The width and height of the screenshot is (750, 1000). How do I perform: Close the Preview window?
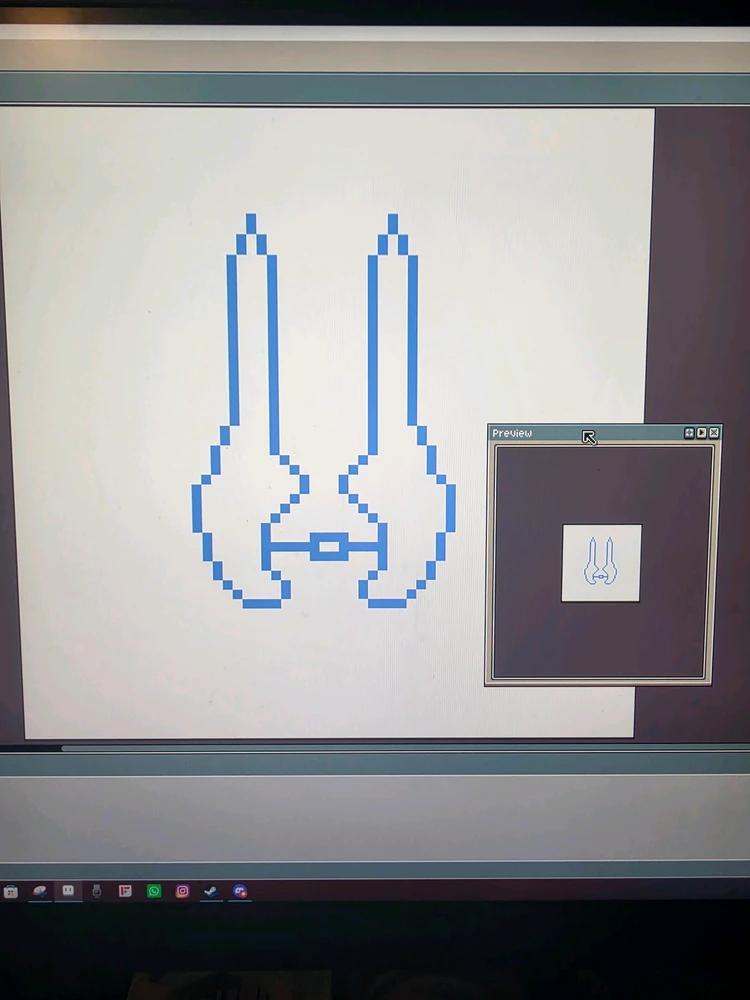pos(714,433)
